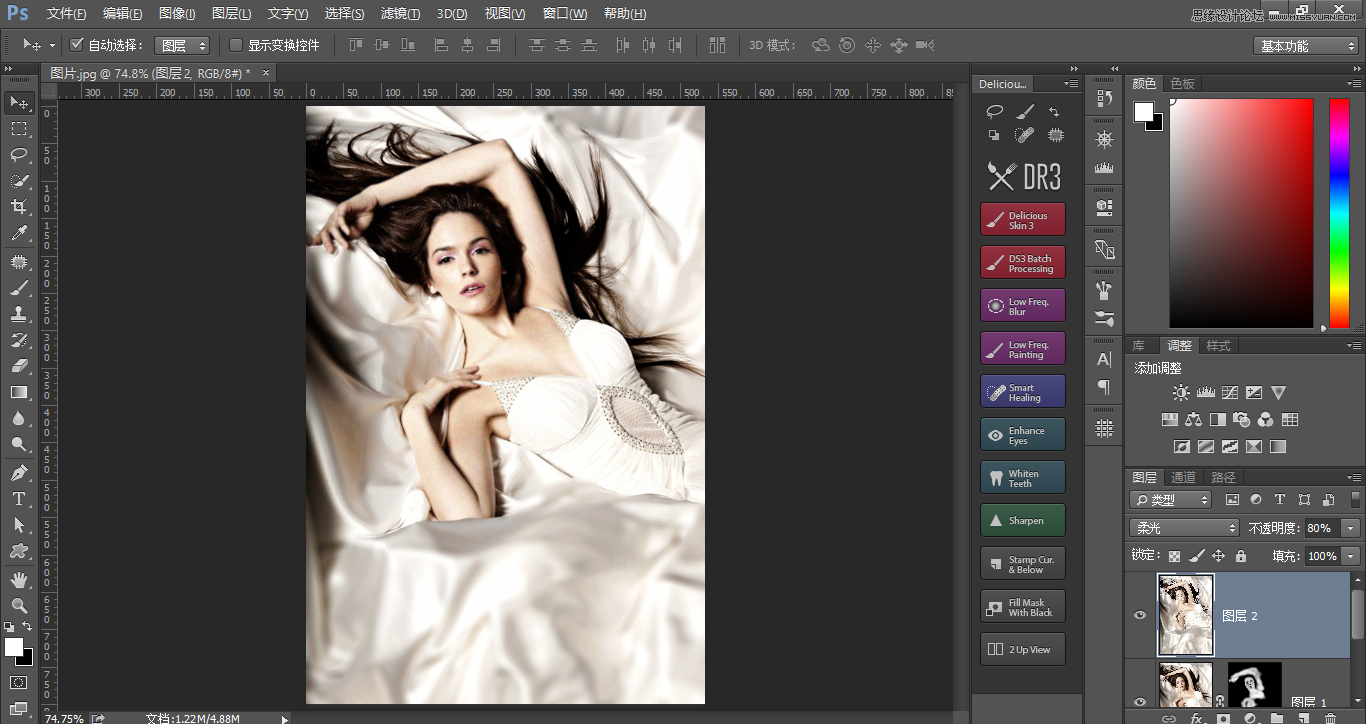Open 滤镜(T) menu
The image size is (1366, 724).
[x=401, y=14]
